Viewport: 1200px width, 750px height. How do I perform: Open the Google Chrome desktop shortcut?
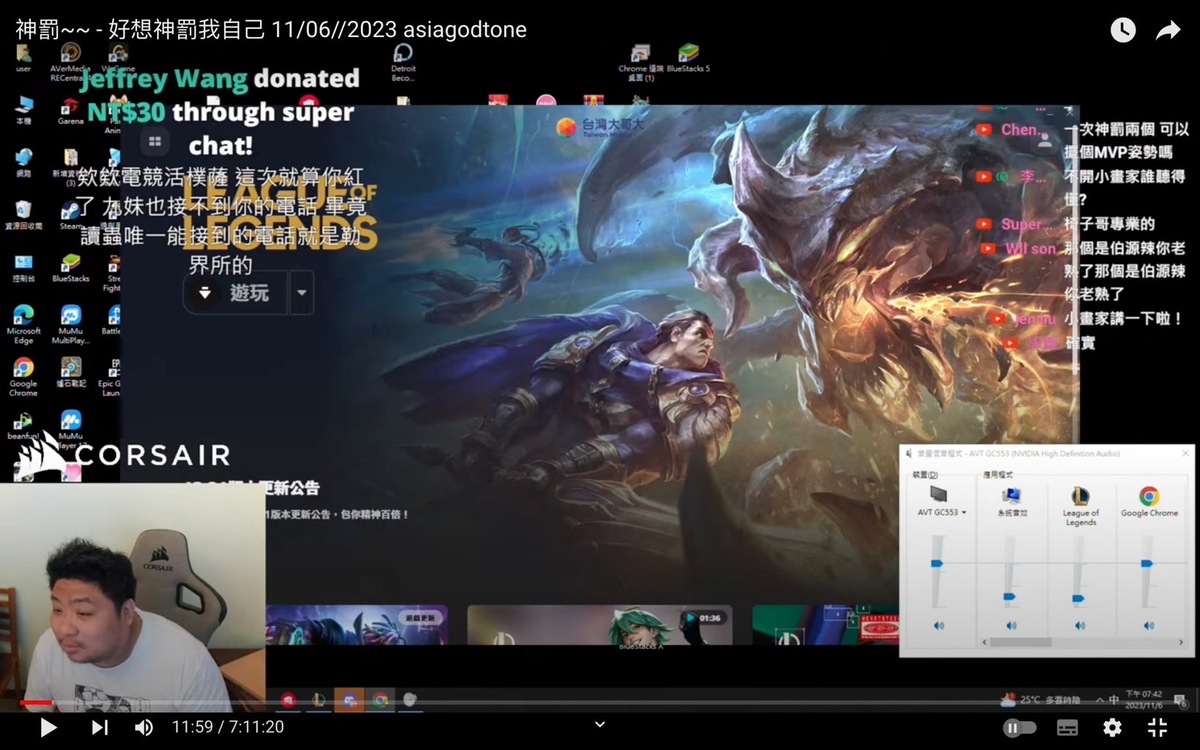pos(23,376)
